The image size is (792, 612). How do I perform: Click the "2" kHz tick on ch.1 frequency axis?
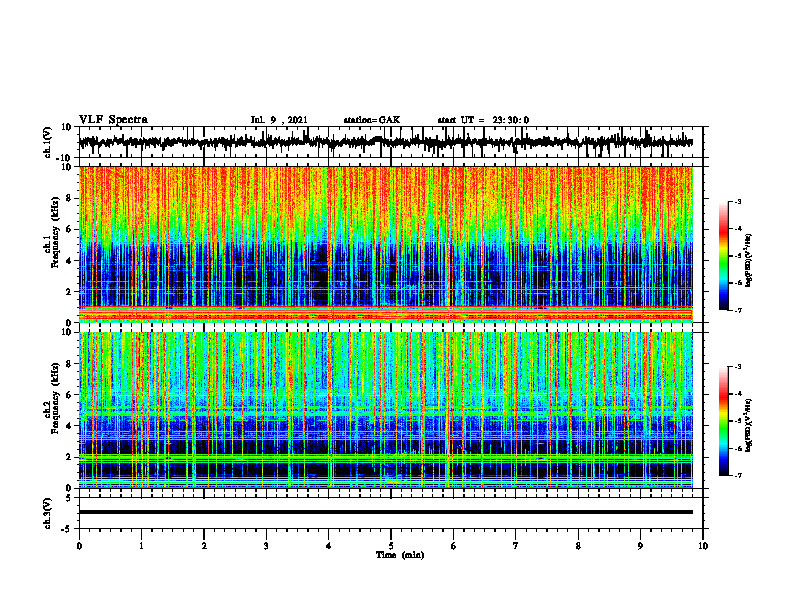pos(70,291)
